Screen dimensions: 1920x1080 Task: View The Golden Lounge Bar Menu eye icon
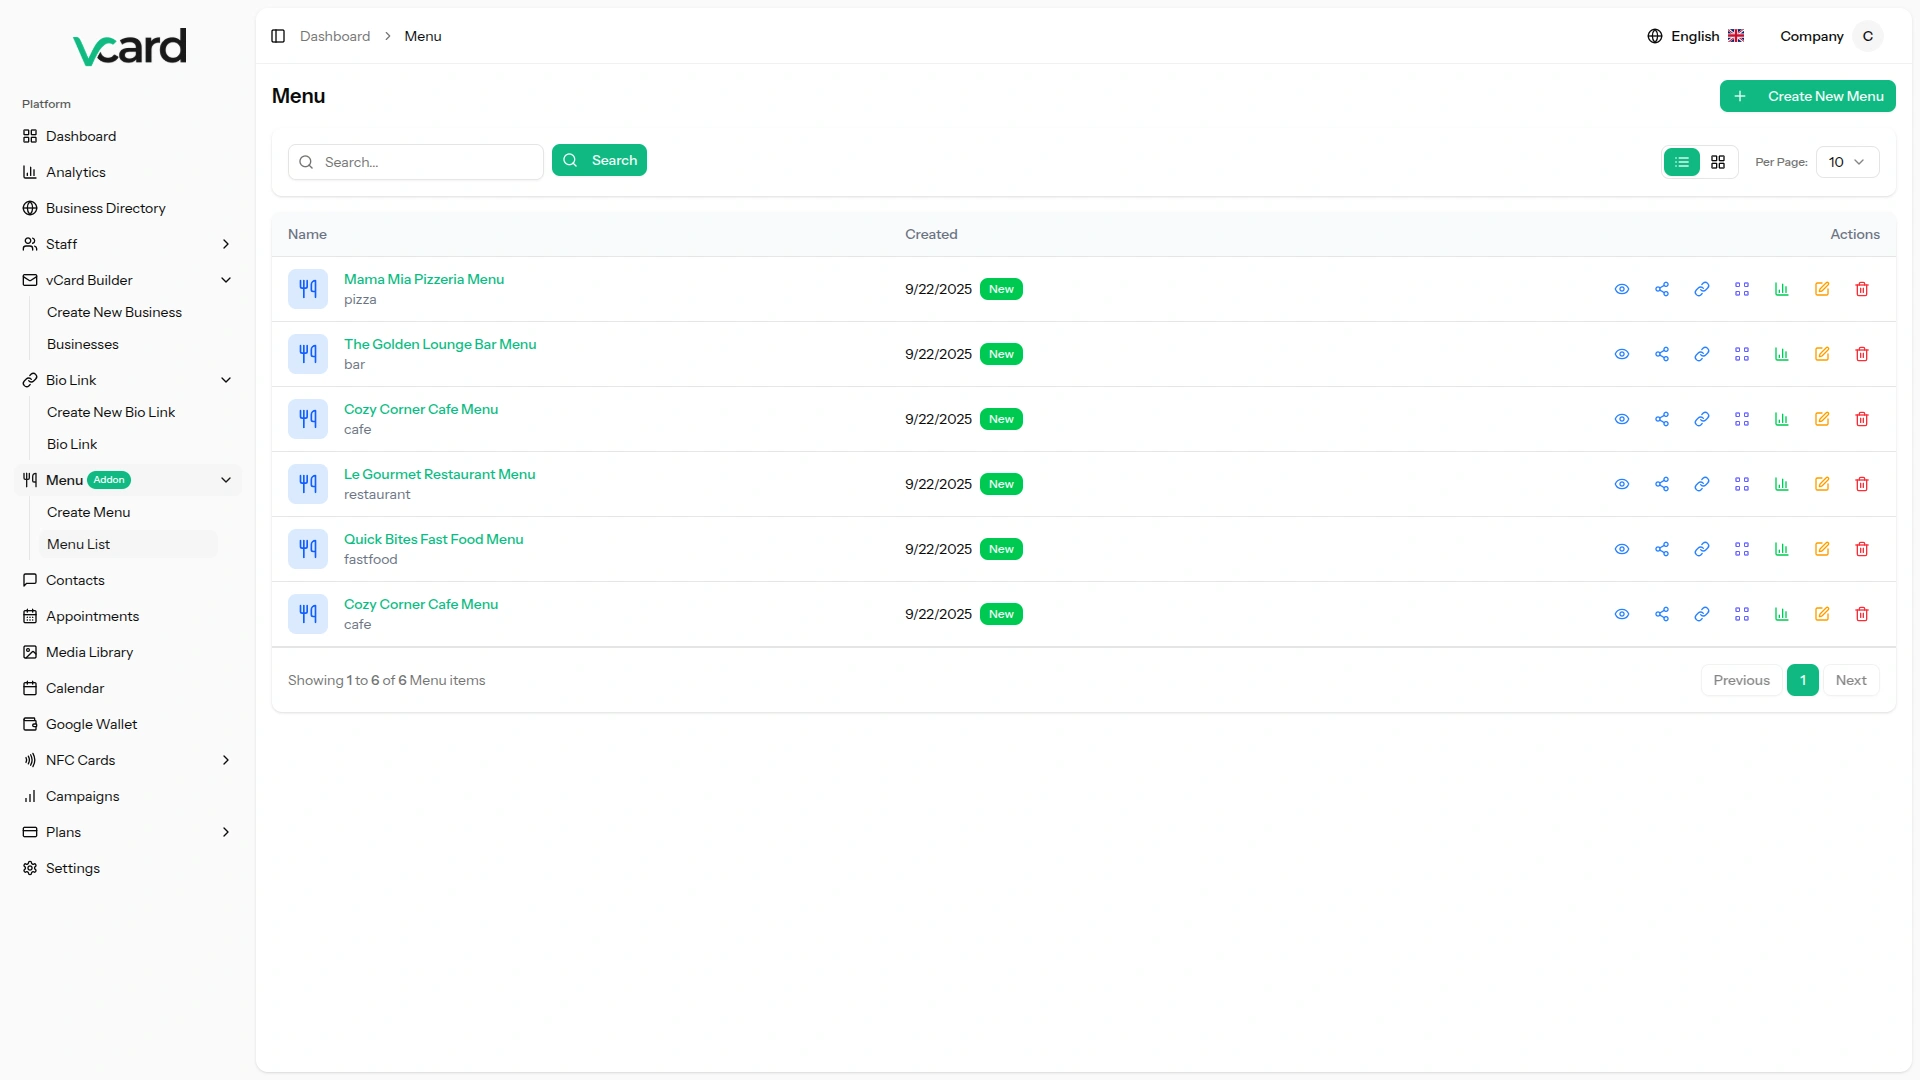(1621, 354)
